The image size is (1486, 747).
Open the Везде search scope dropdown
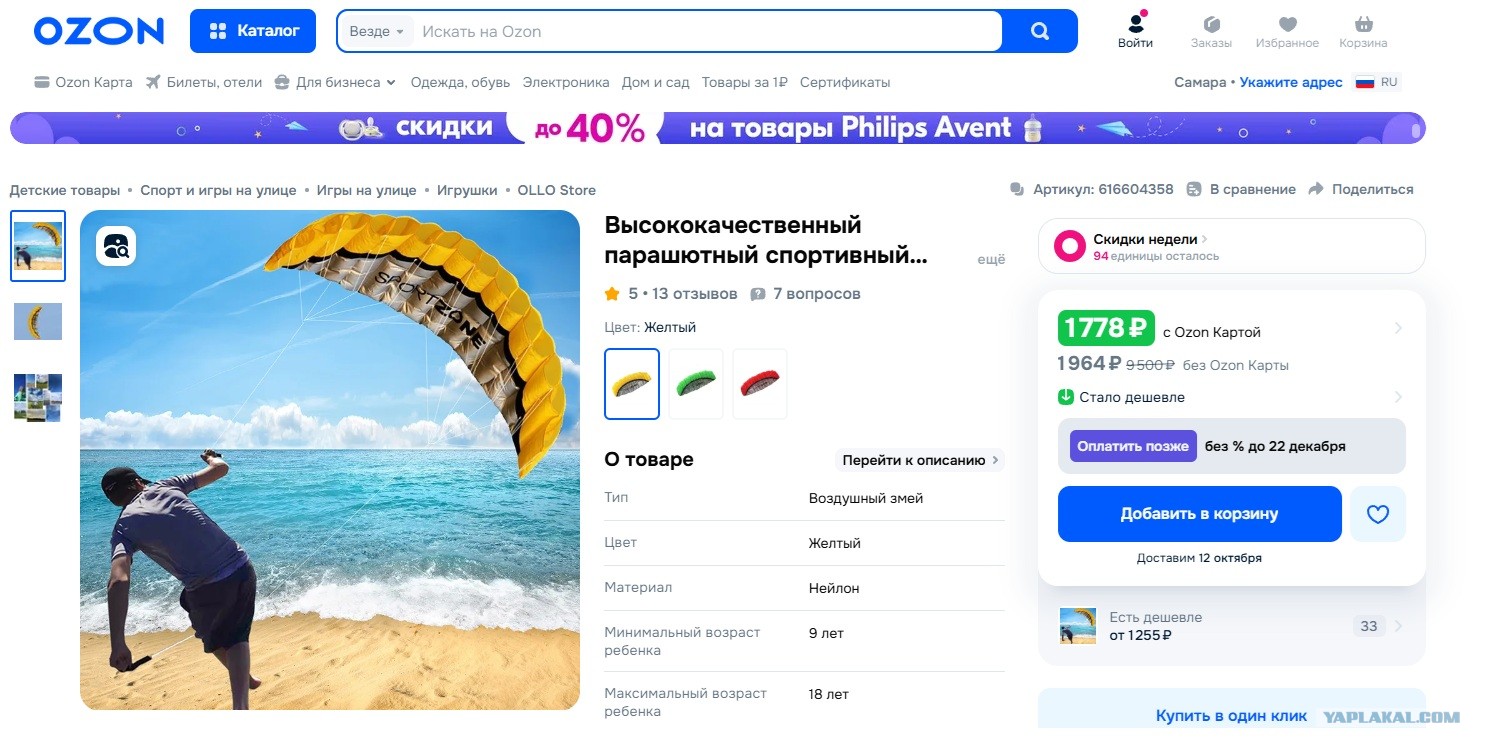pyautogui.click(x=377, y=31)
